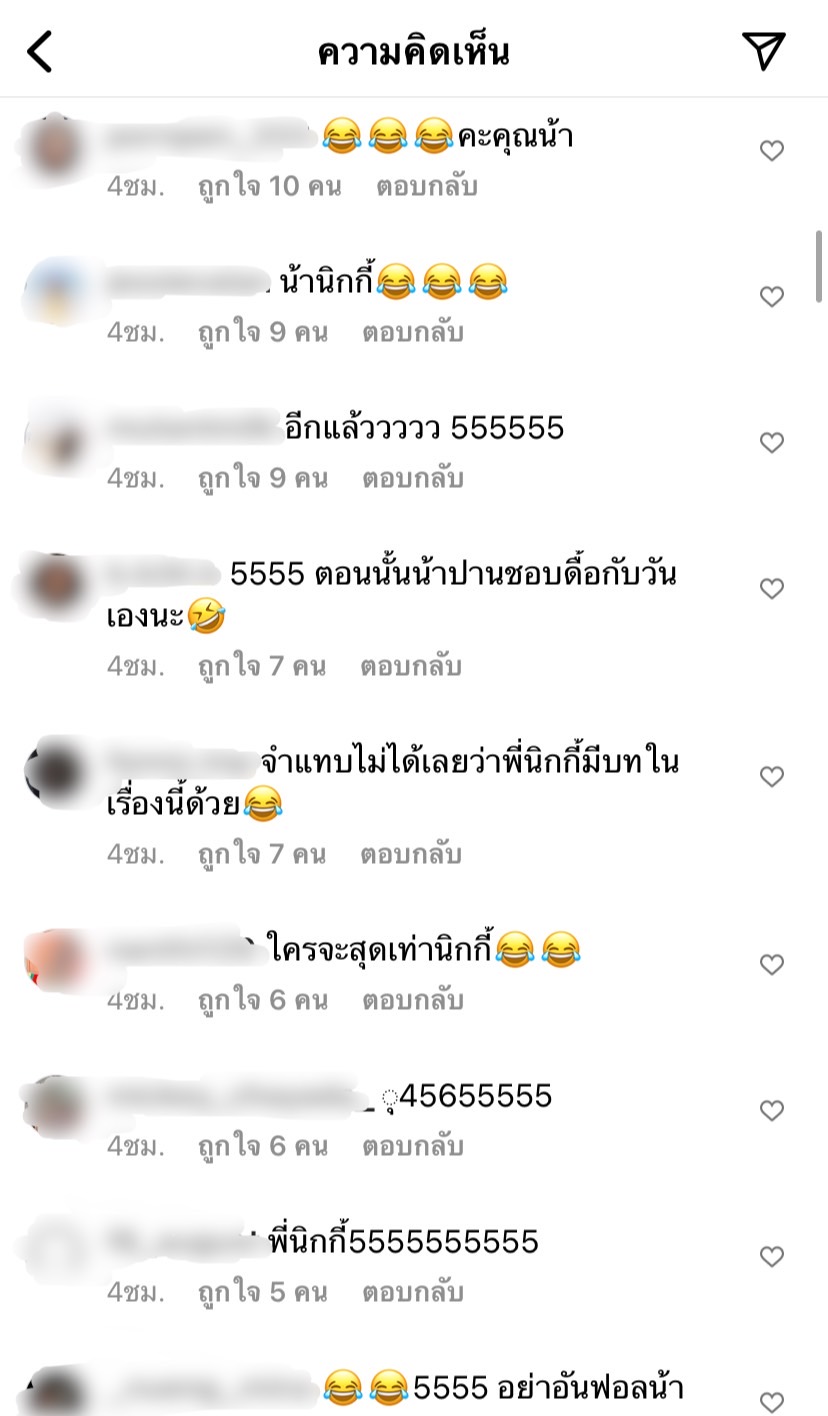This screenshot has height=1416, width=828.
Task: Reply to the พี่นิกกี้5555555555 comment
Action: point(412,1292)
